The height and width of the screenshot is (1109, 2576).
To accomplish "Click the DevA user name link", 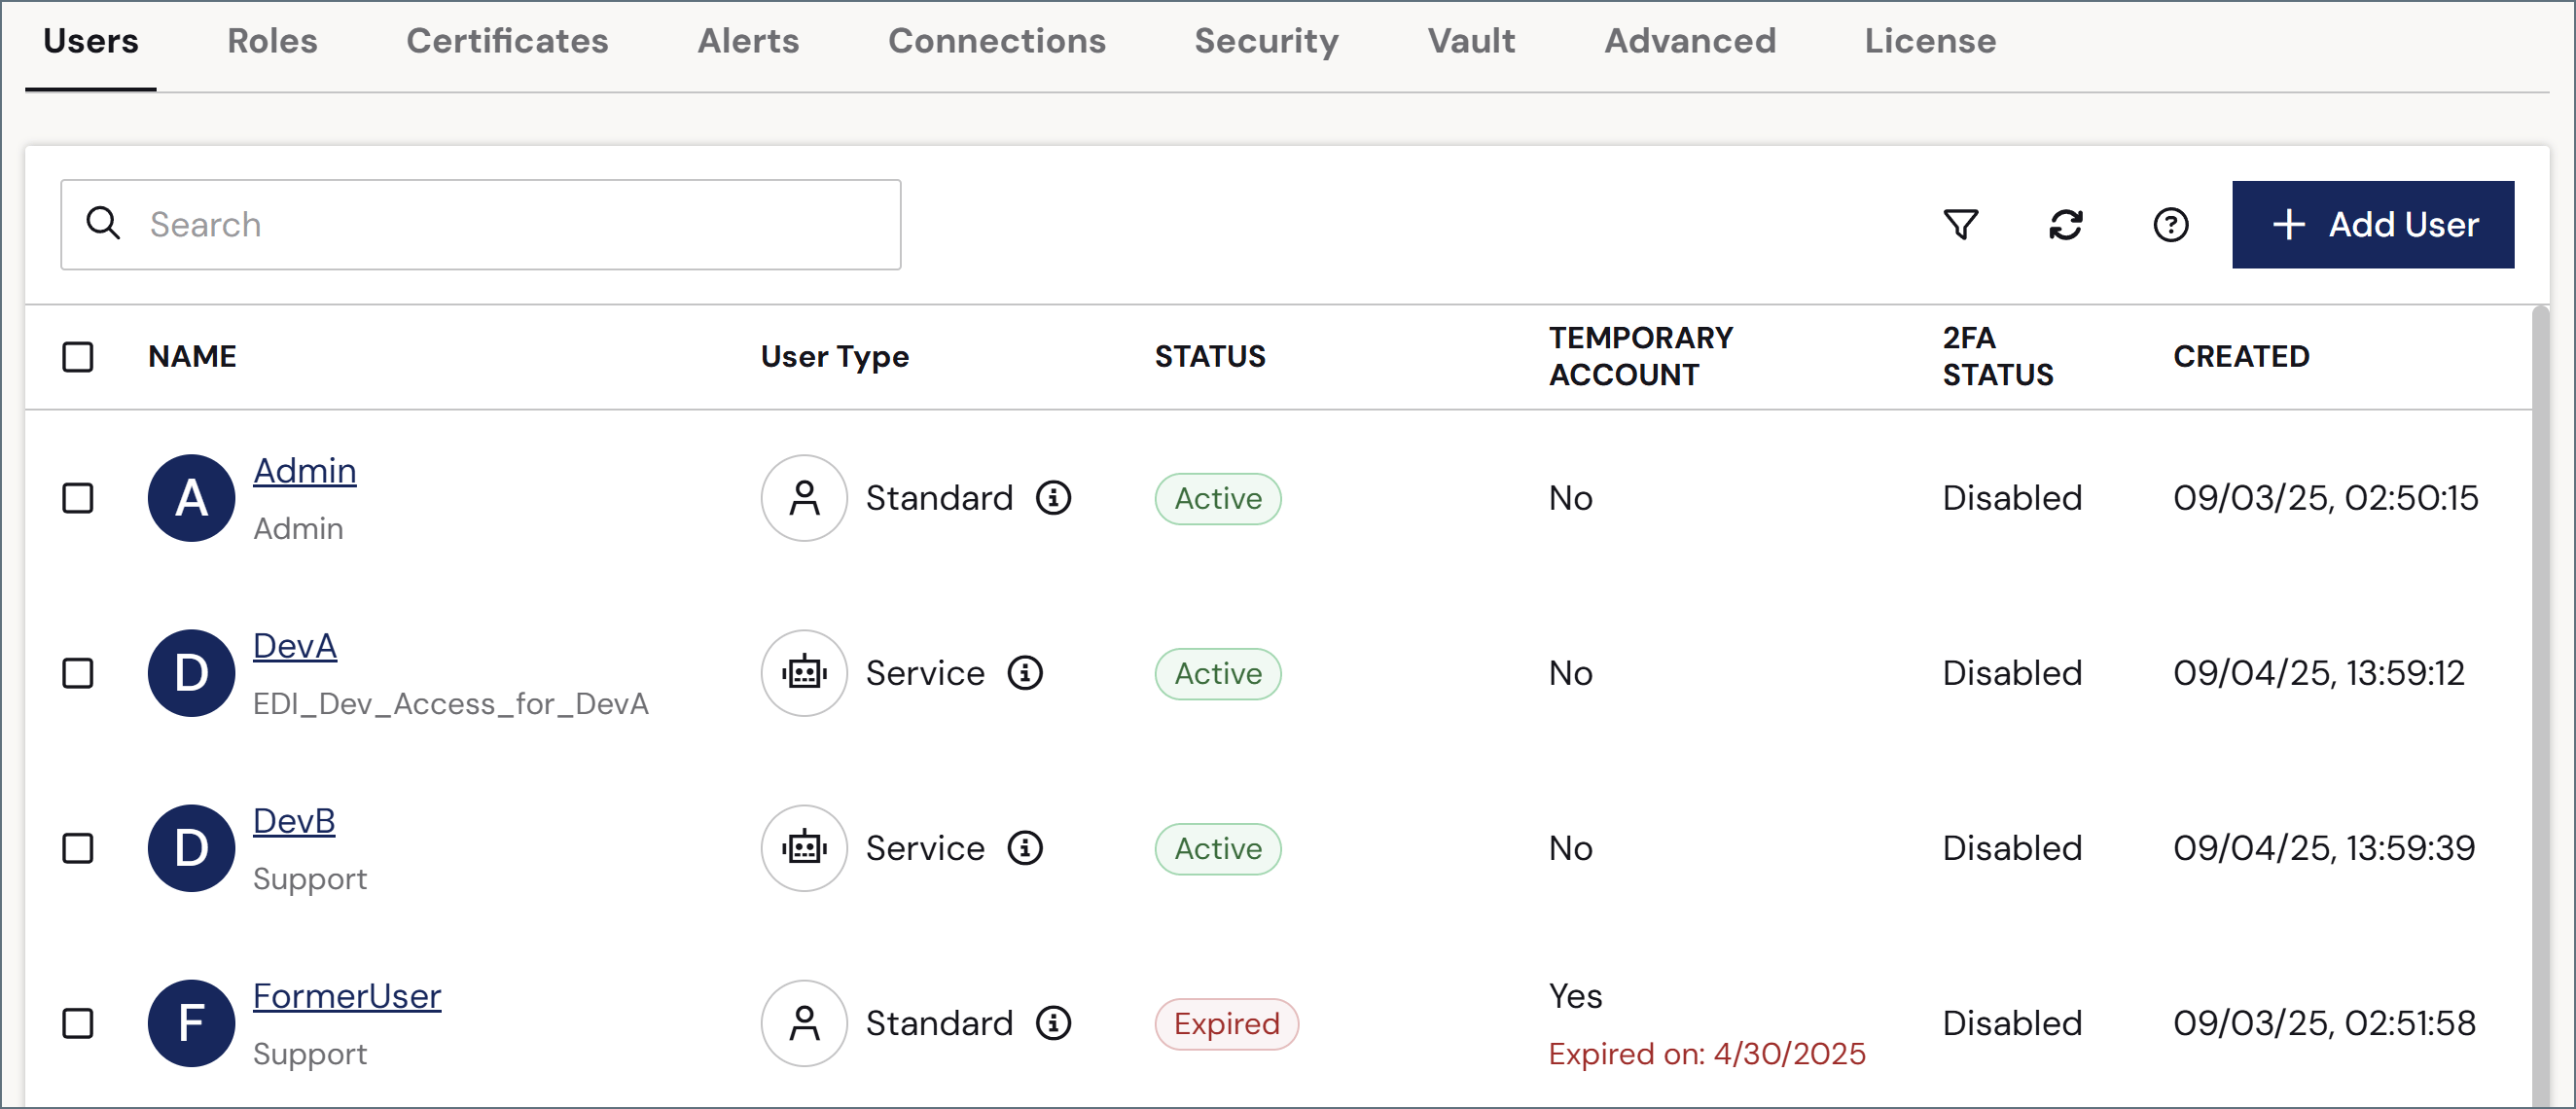I will tap(295, 645).
